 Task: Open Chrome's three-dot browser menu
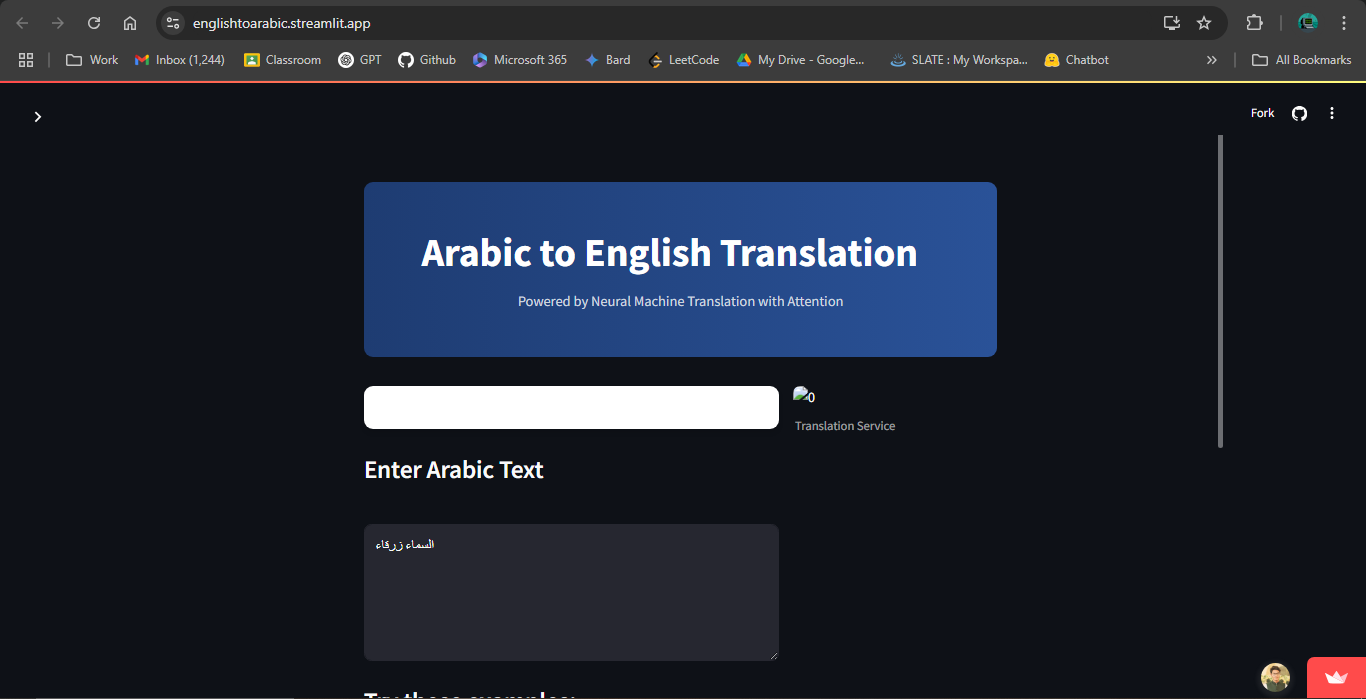(x=1344, y=22)
